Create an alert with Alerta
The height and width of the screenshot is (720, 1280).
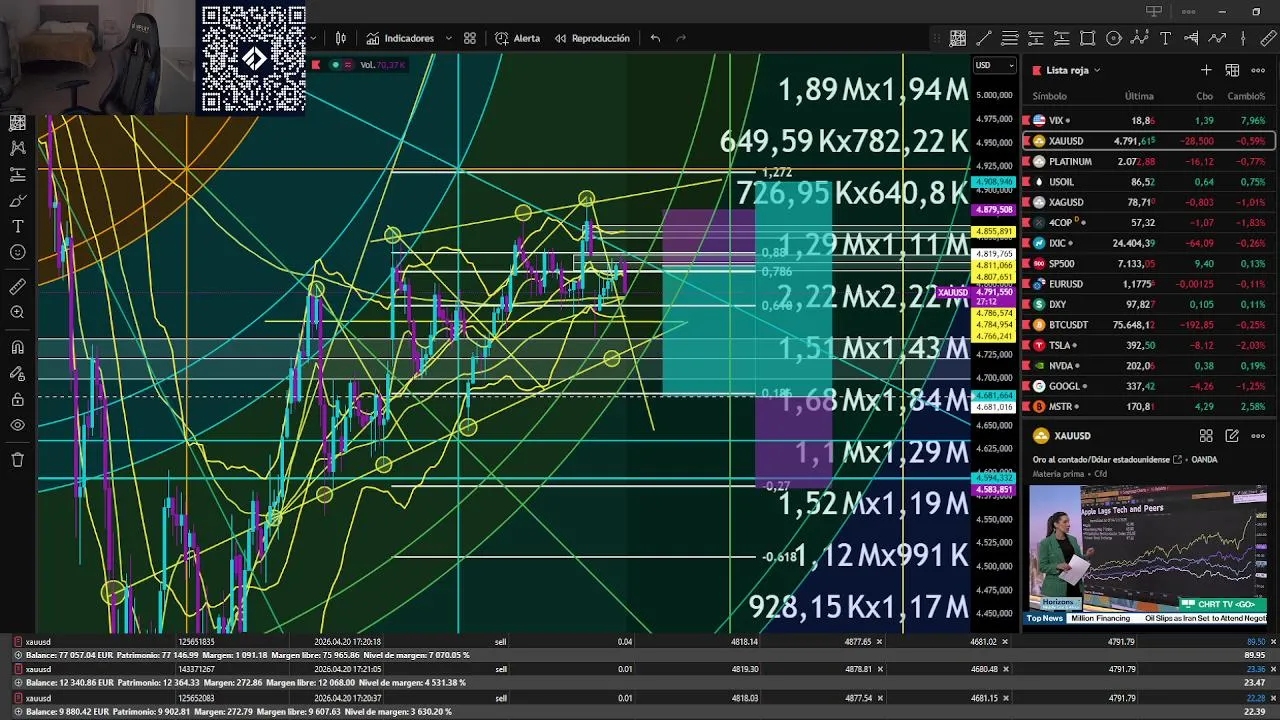(x=517, y=38)
